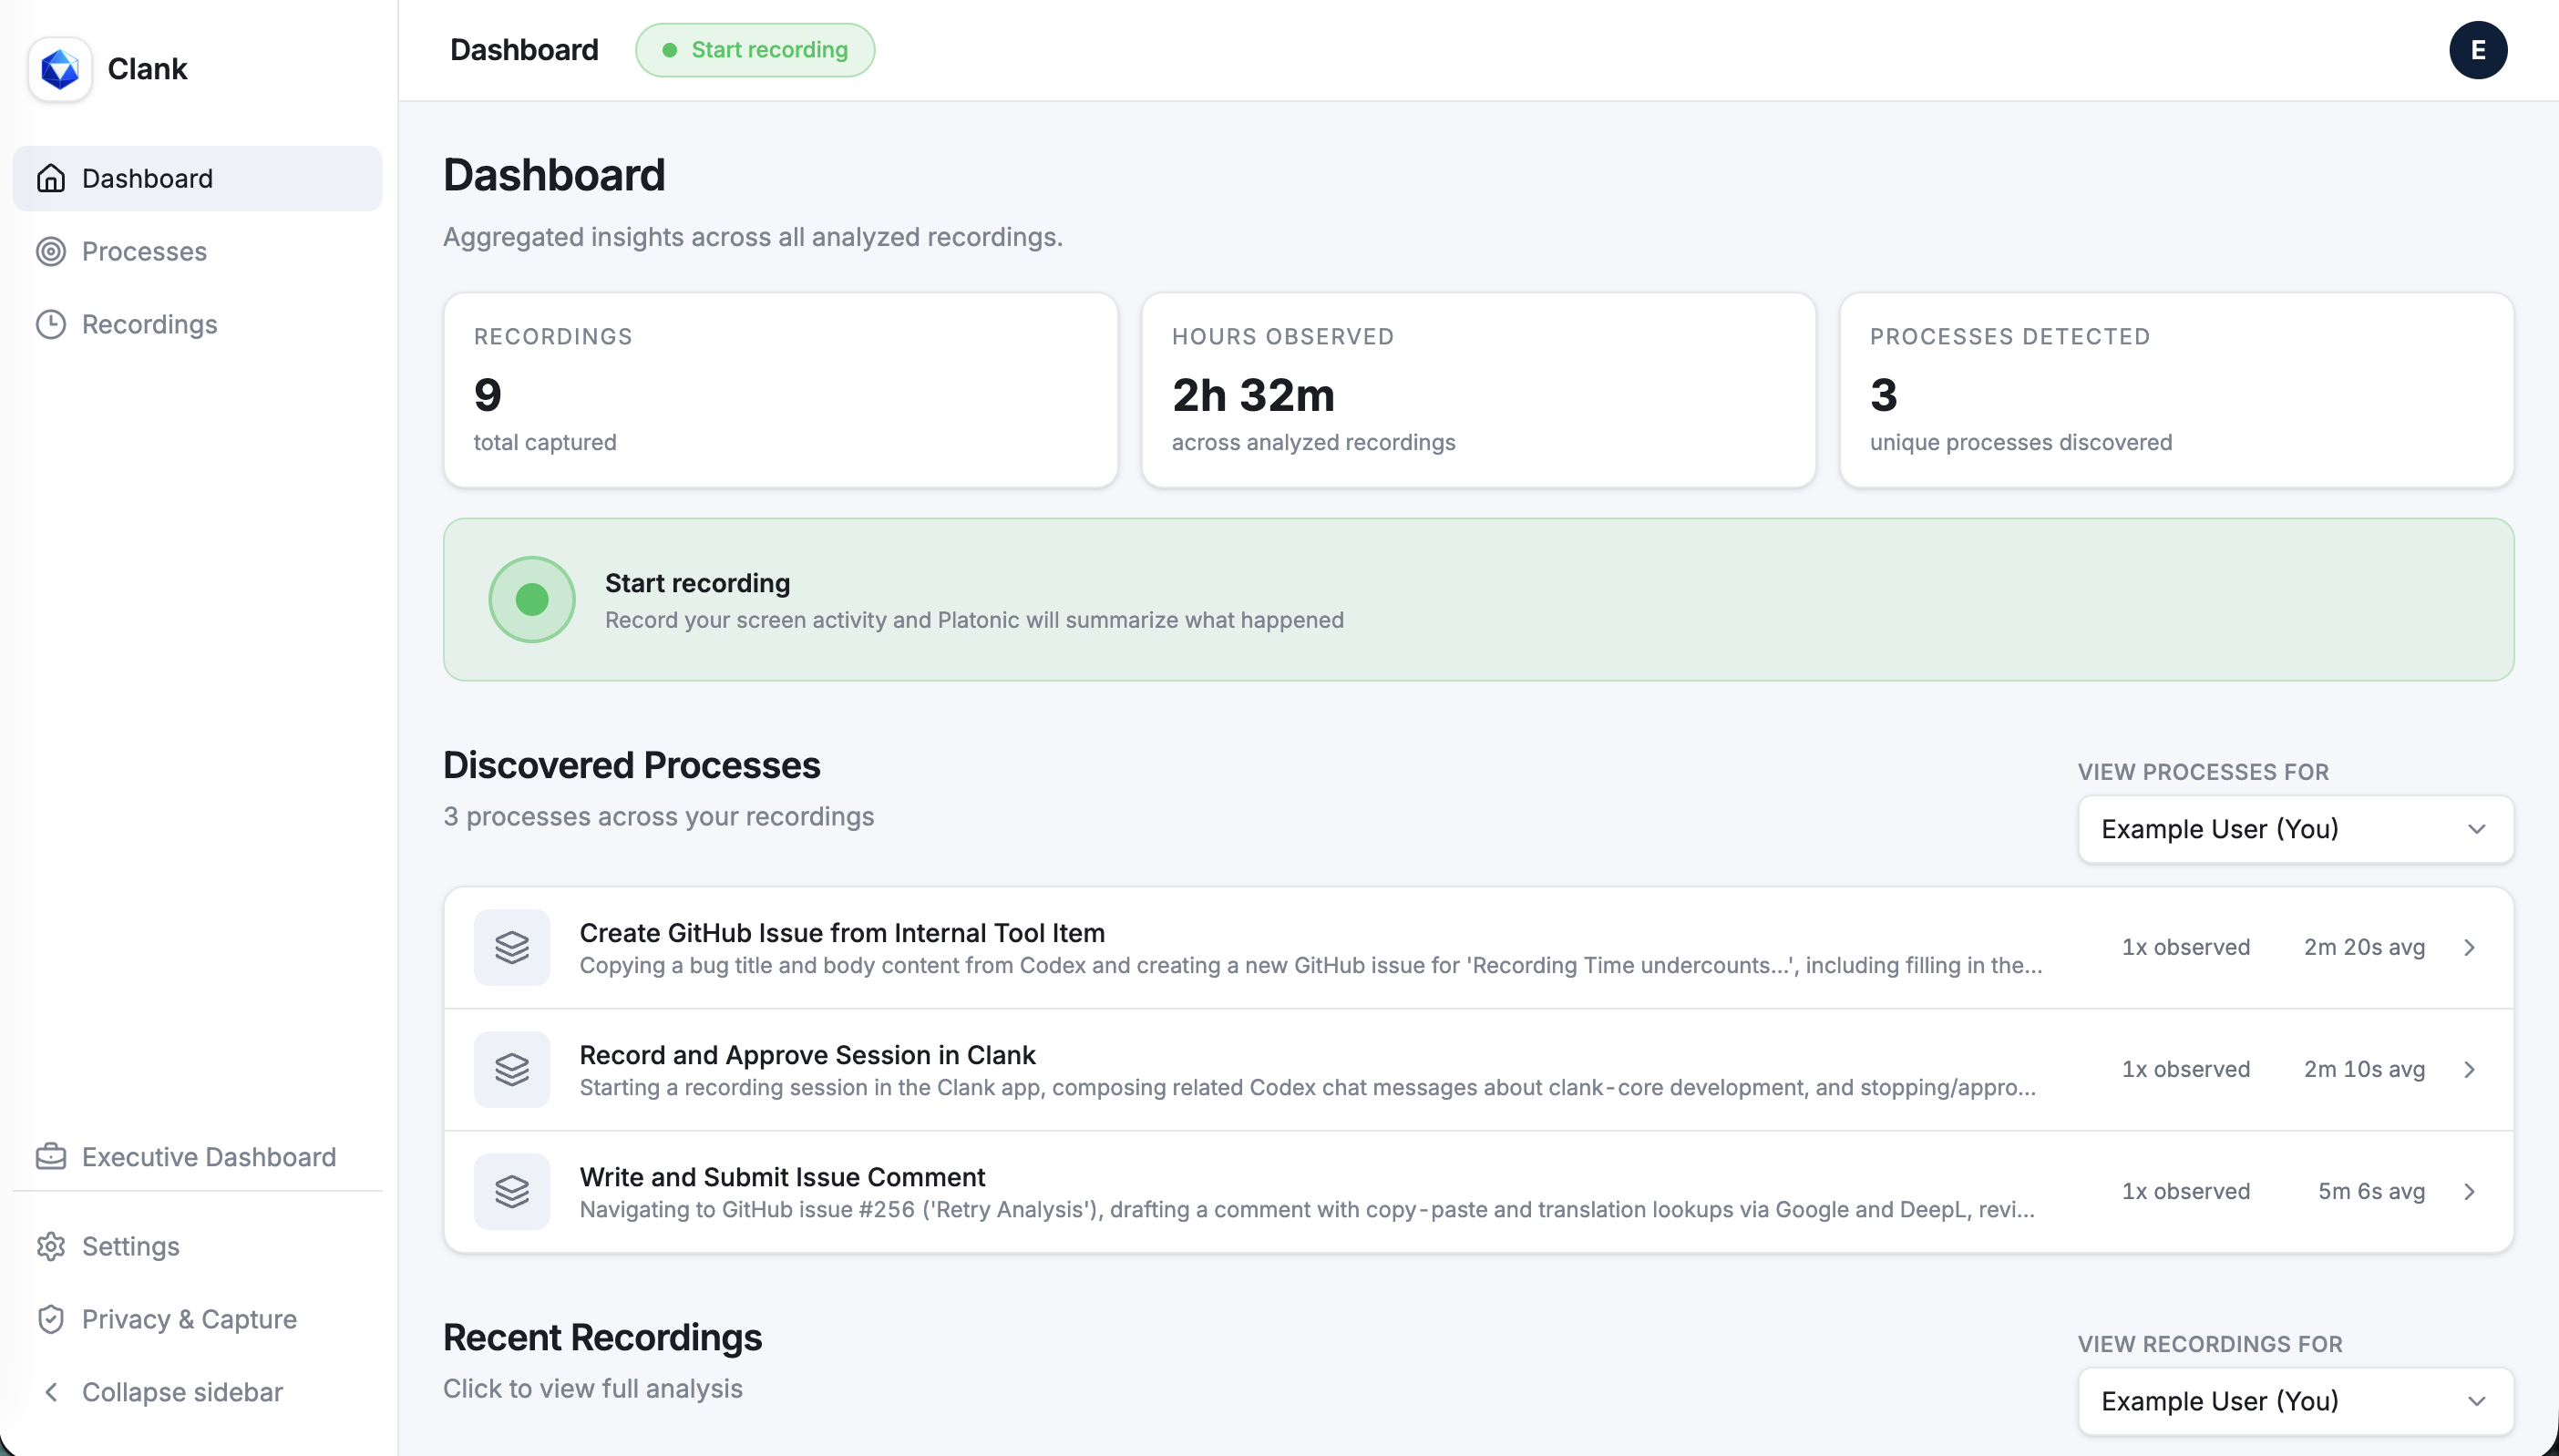The image size is (2559, 1456).
Task: Click the Recordings clock icon
Action: pyautogui.click(x=51, y=324)
